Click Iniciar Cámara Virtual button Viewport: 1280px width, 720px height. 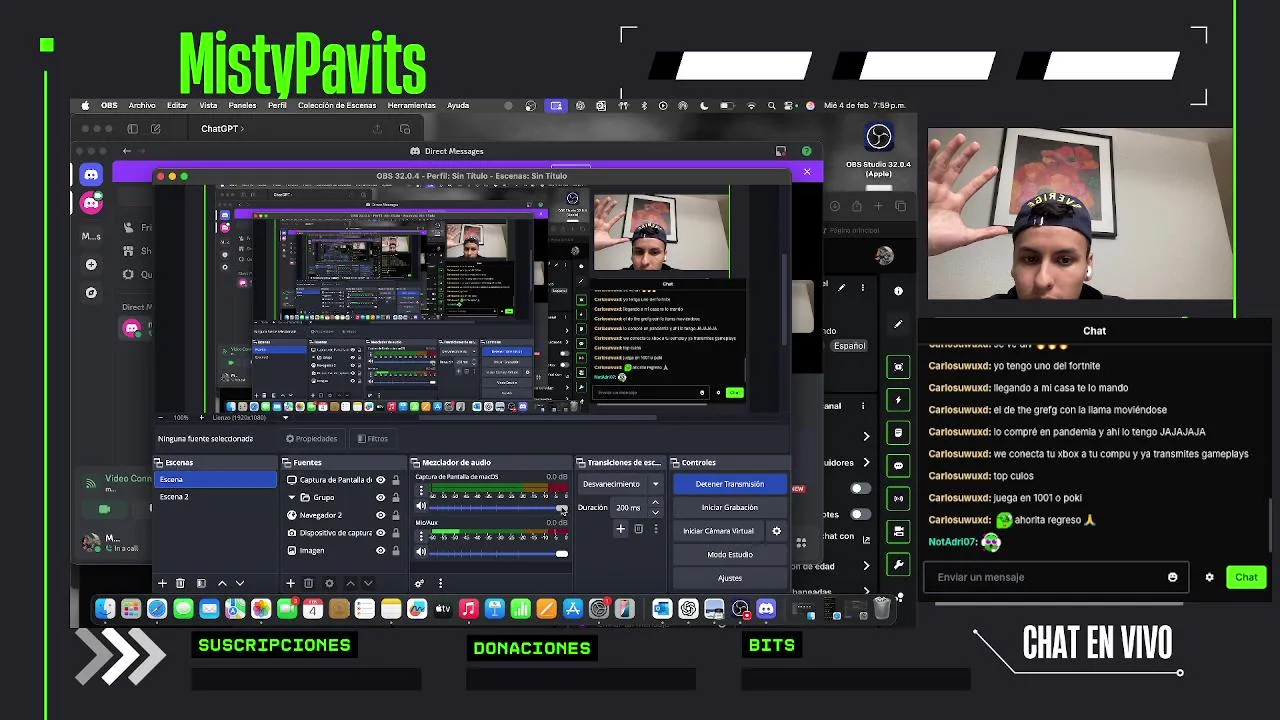point(718,531)
